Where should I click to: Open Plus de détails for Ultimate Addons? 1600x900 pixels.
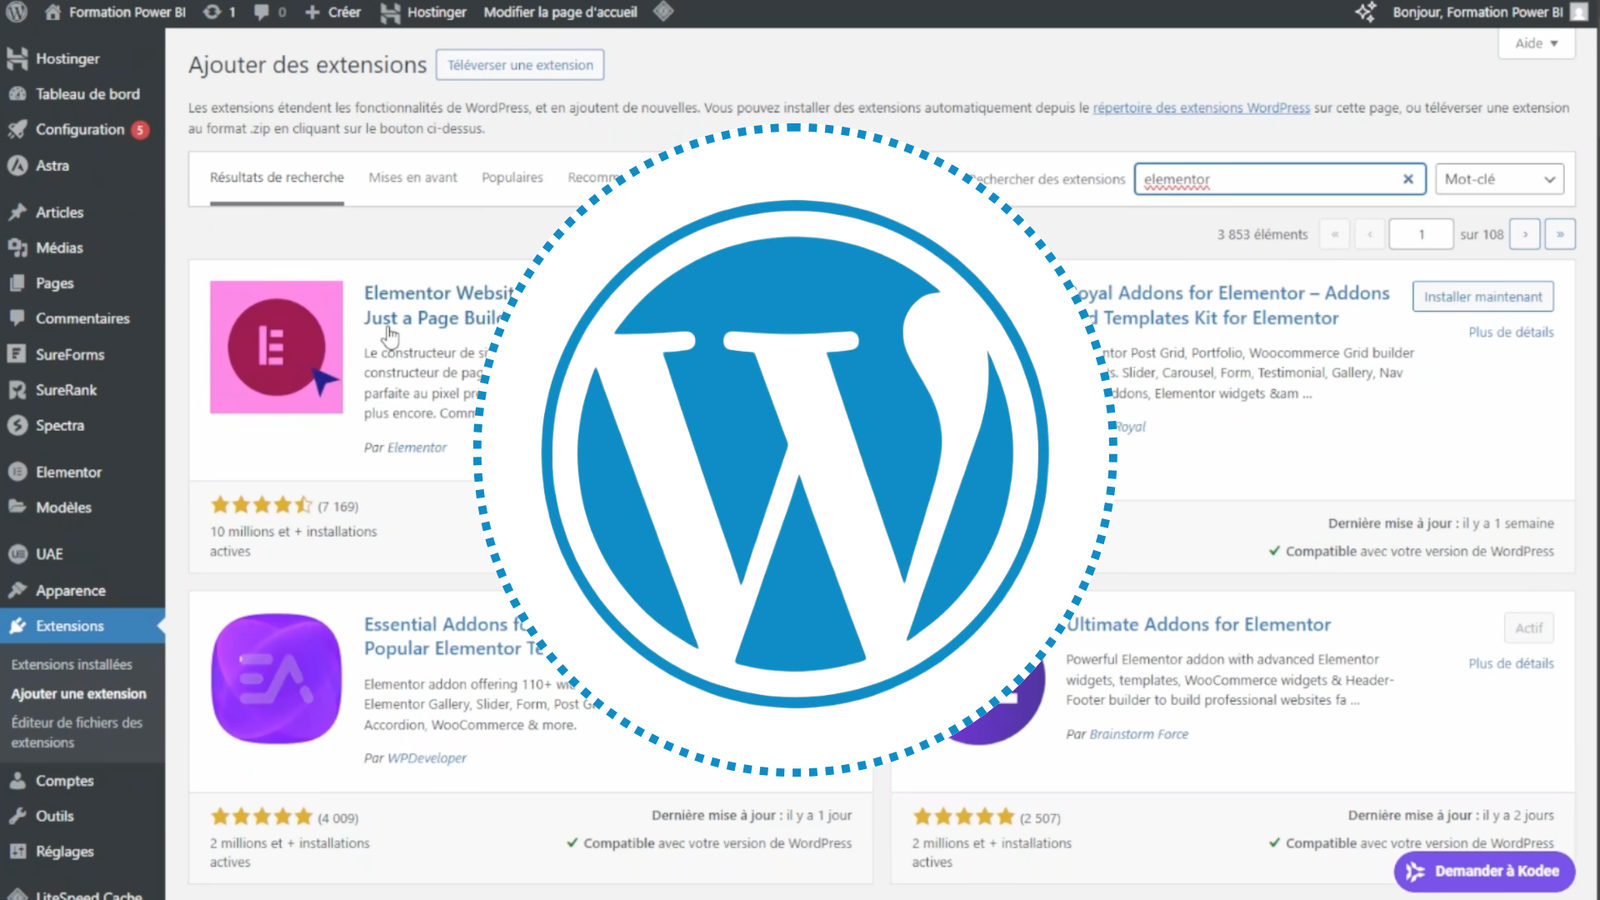point(1510,663)
